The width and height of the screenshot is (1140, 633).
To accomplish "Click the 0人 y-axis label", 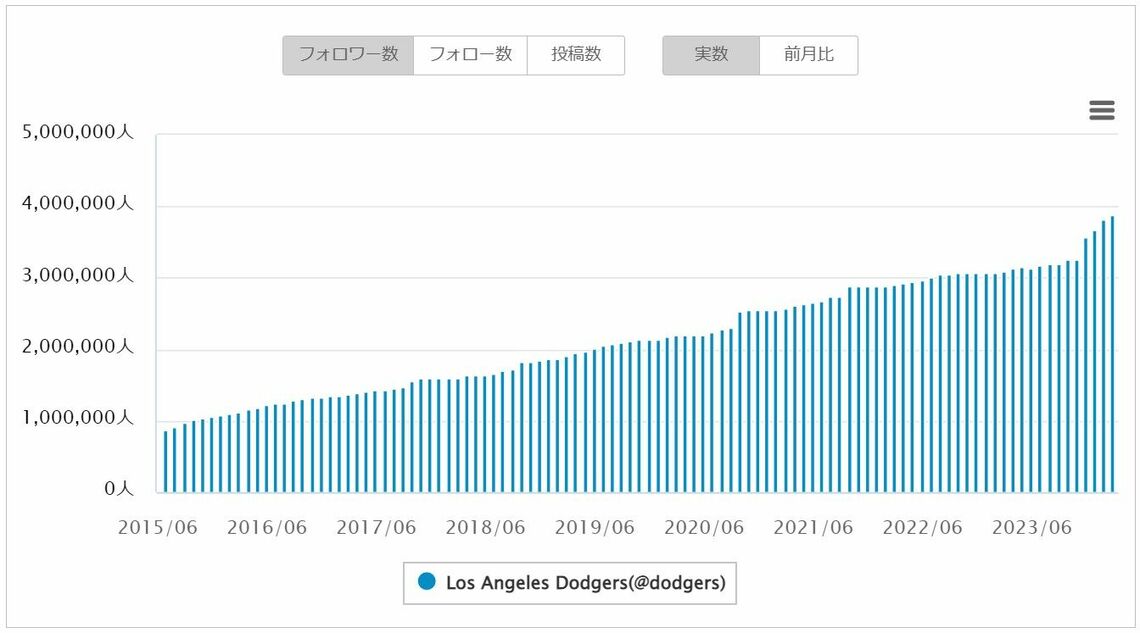I will click(120, 489).
